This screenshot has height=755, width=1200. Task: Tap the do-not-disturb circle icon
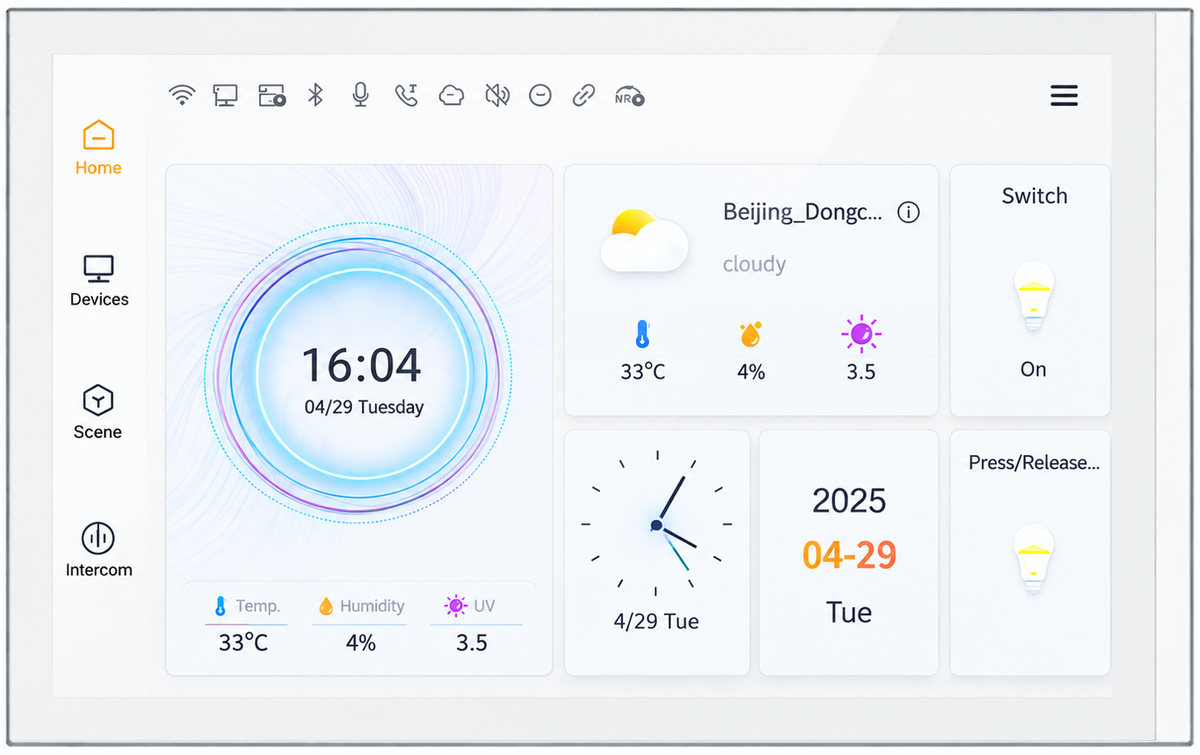tap(540, 95)
